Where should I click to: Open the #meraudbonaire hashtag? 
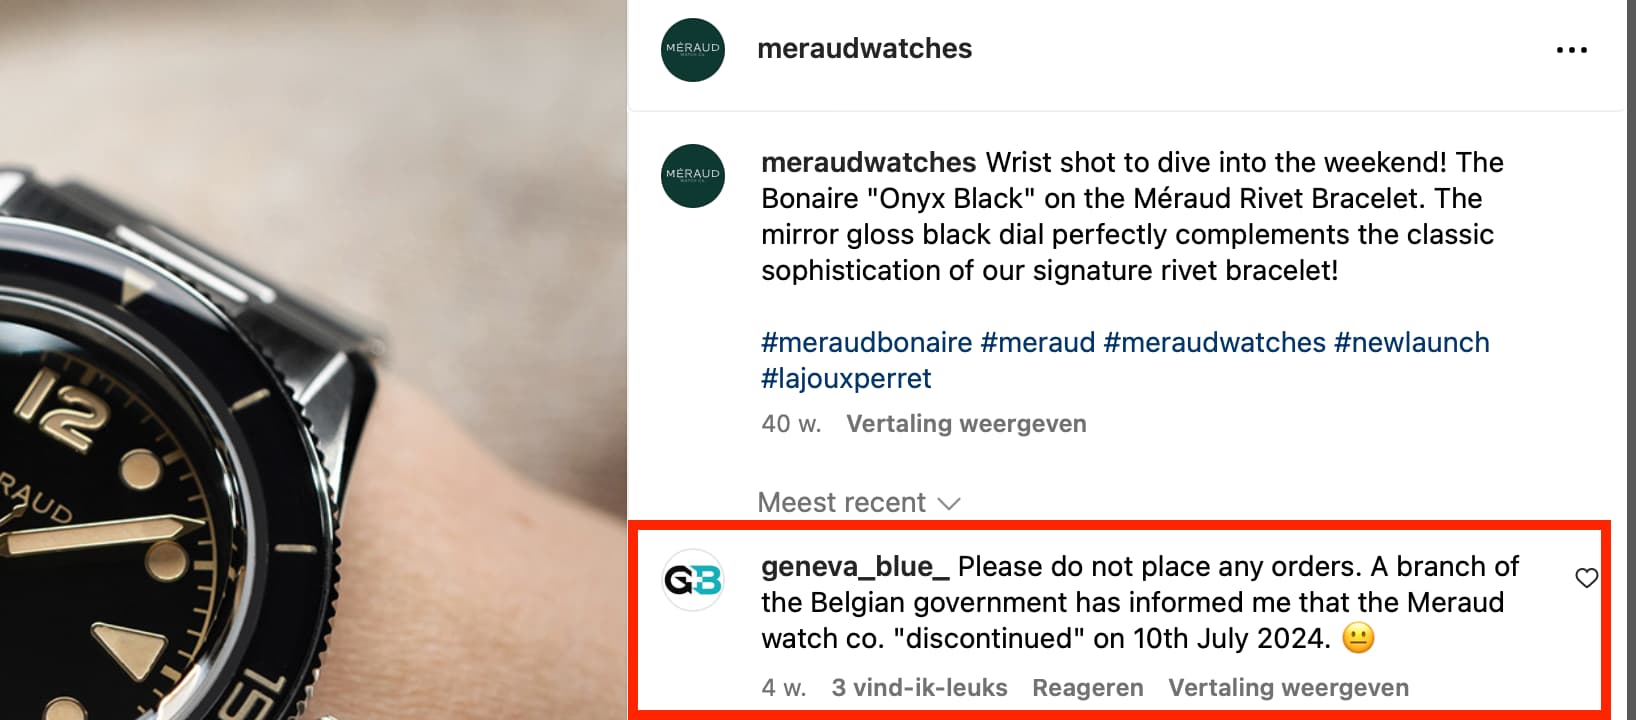pos(866,342)
